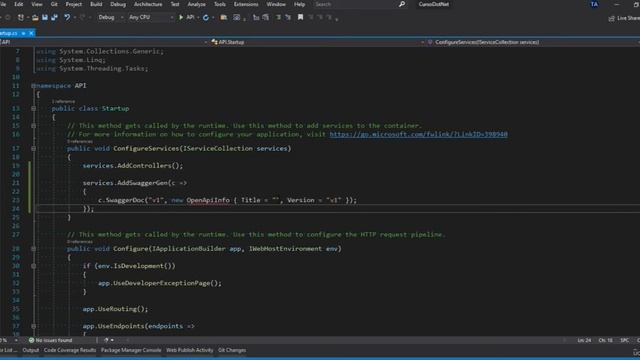Image resolution: width=640 pixels, height=360 pixels.
Task: Open the Project menu
Action: click(73, 4)
